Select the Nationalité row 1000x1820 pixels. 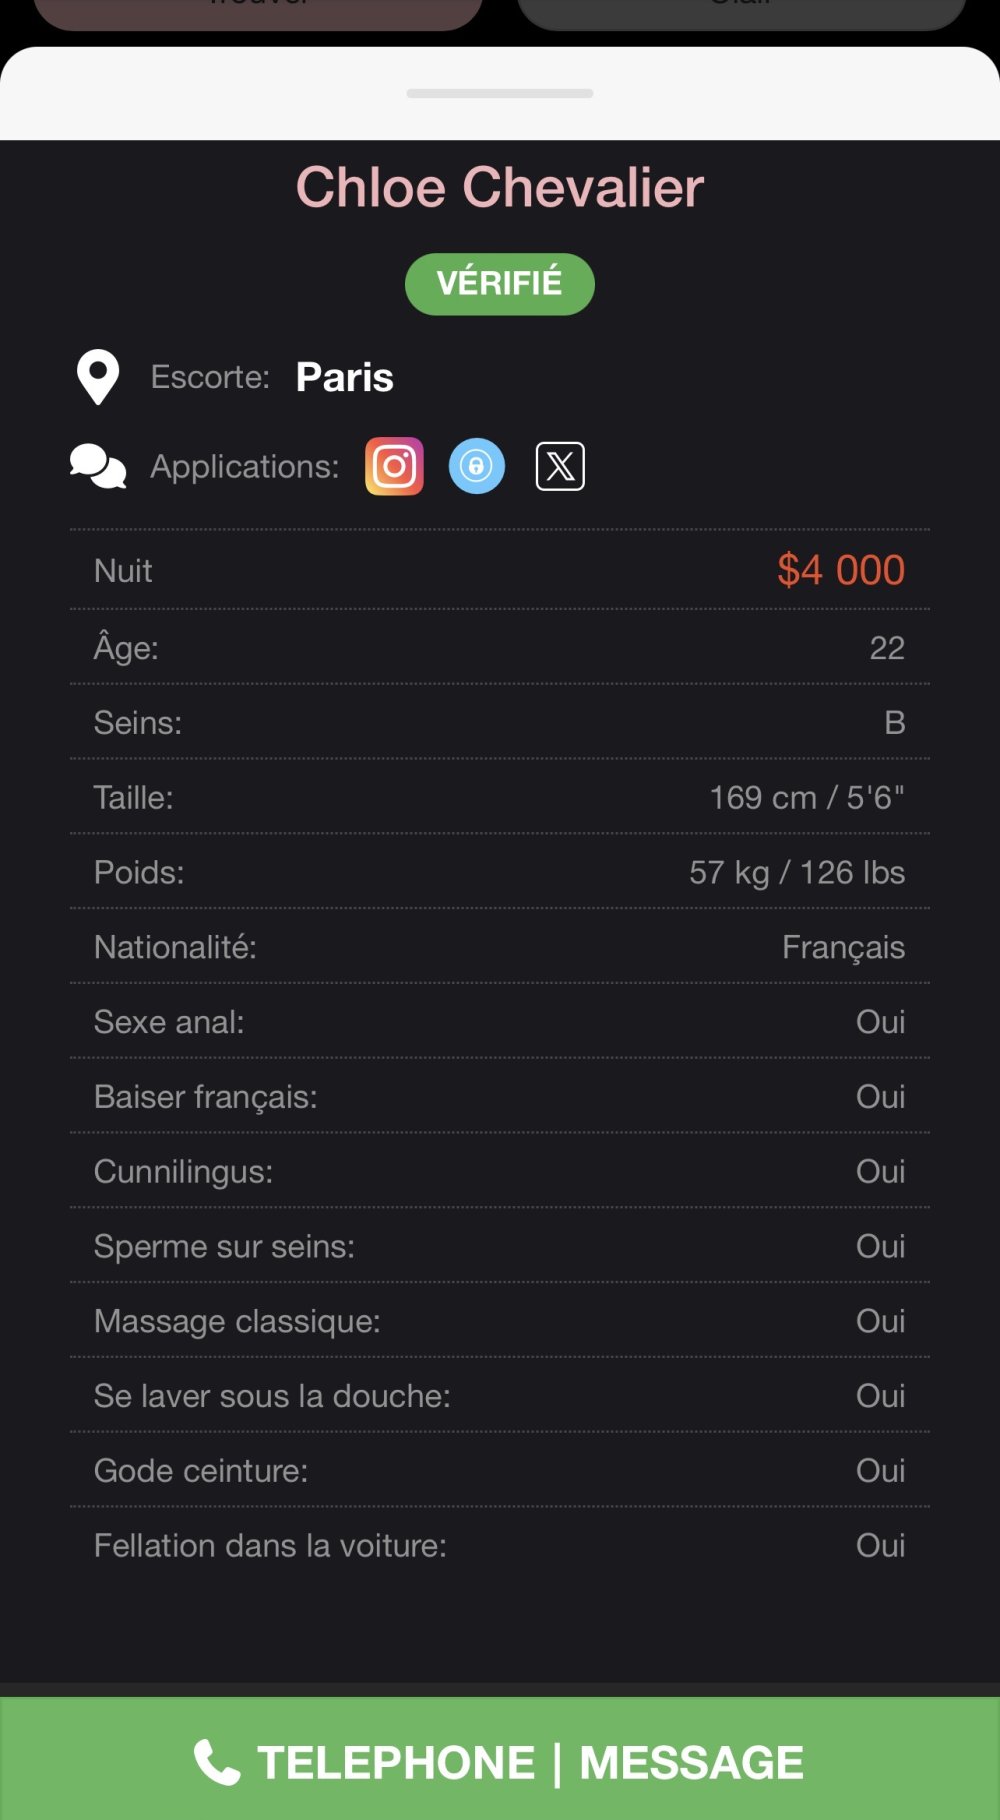point(500,947)
